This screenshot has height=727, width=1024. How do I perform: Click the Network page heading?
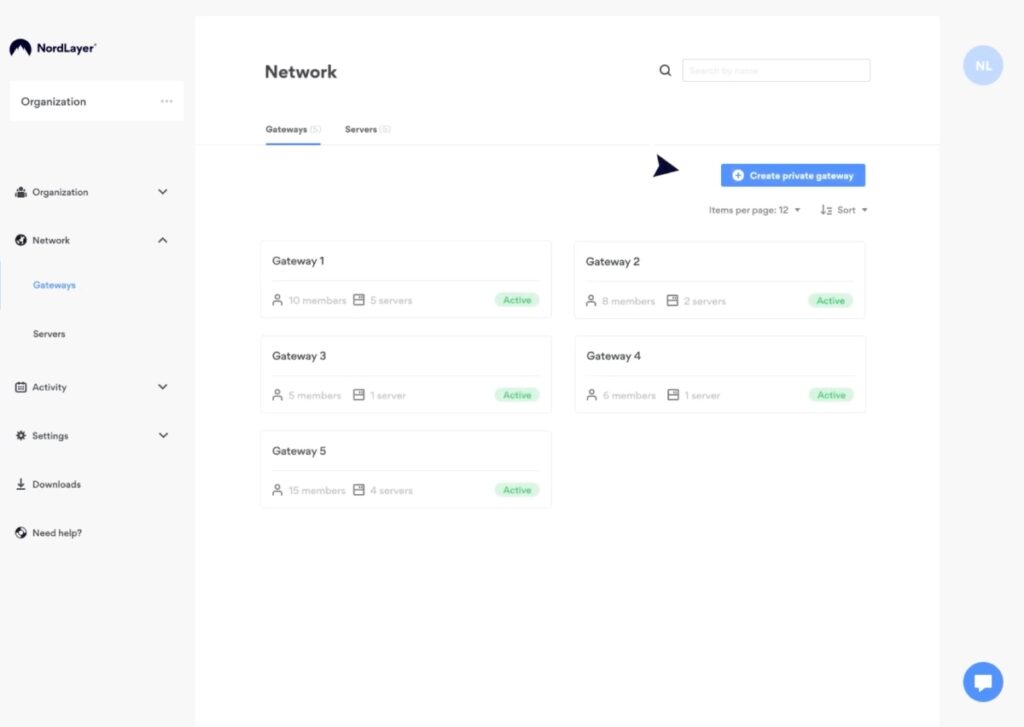pos(300,72)
